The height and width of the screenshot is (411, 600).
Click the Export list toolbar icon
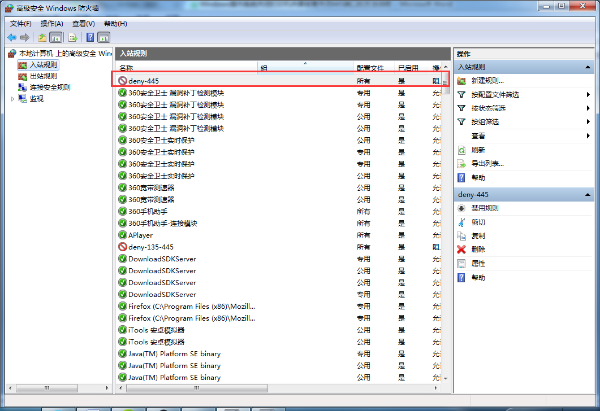[x=73, y=38]
